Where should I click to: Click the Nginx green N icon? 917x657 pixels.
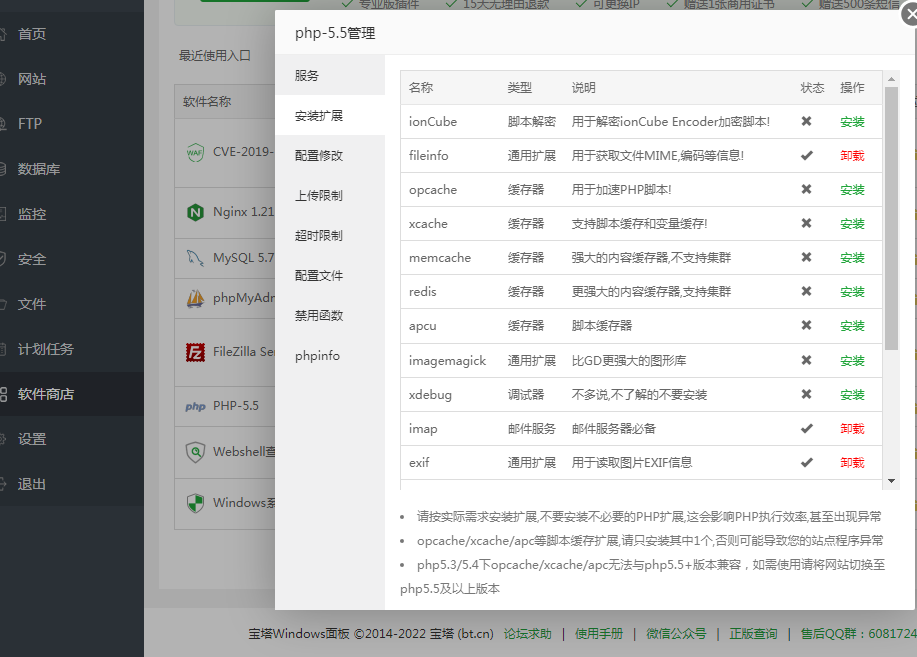click(x=195, y=212)
